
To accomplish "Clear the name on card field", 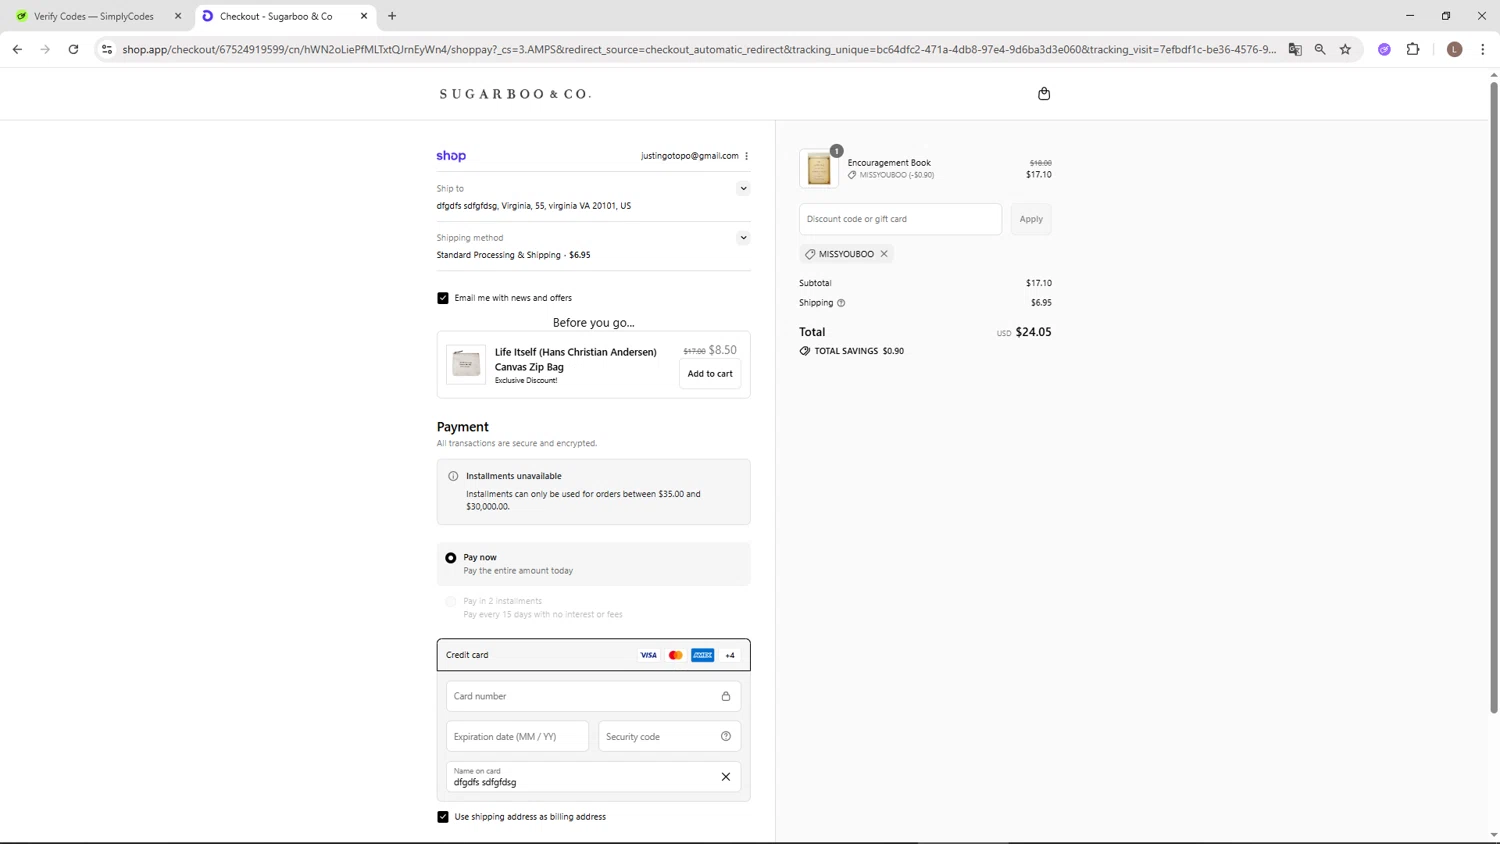I will (x=726, y=777).
